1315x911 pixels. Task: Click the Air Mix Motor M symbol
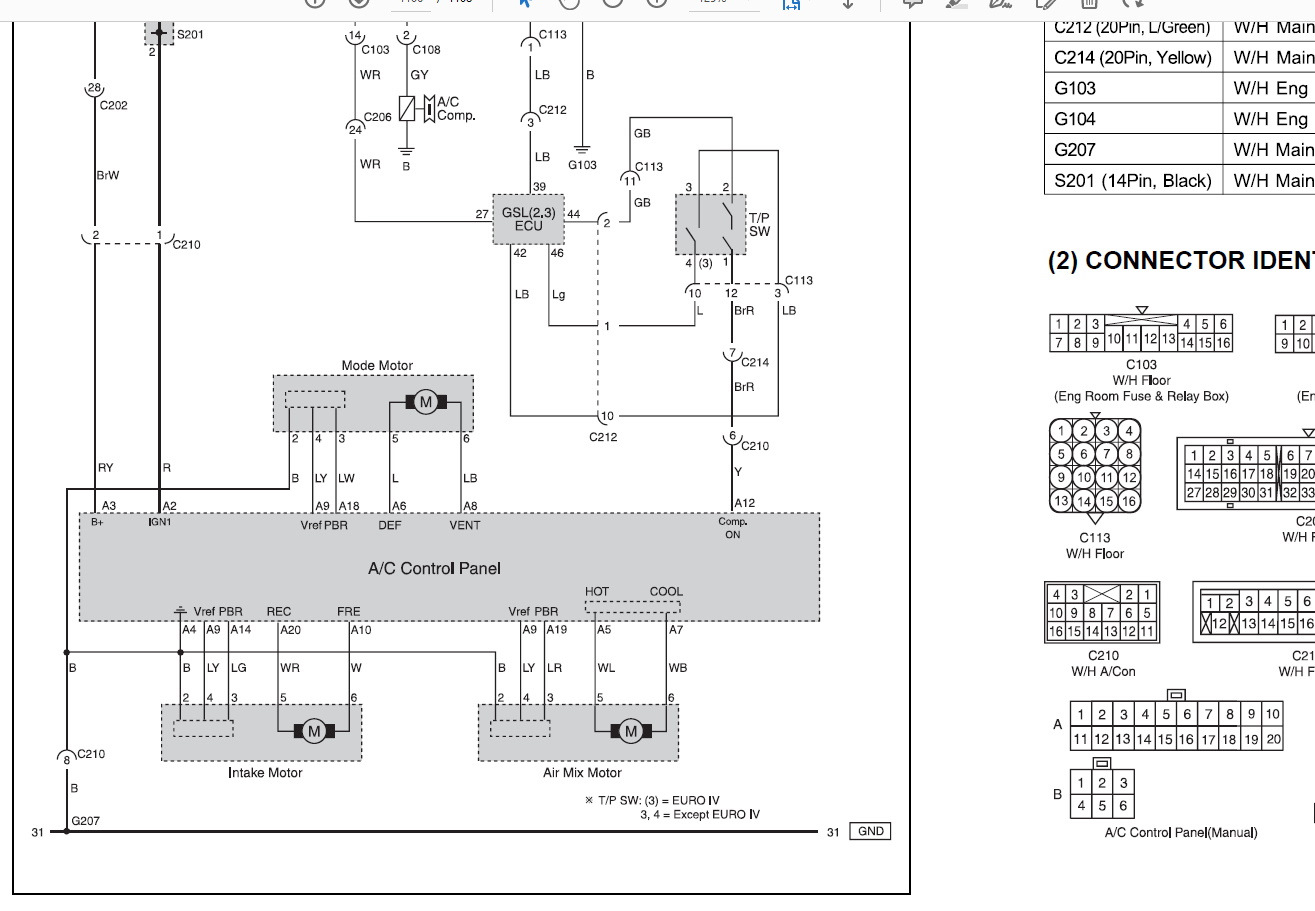[630, 731]
